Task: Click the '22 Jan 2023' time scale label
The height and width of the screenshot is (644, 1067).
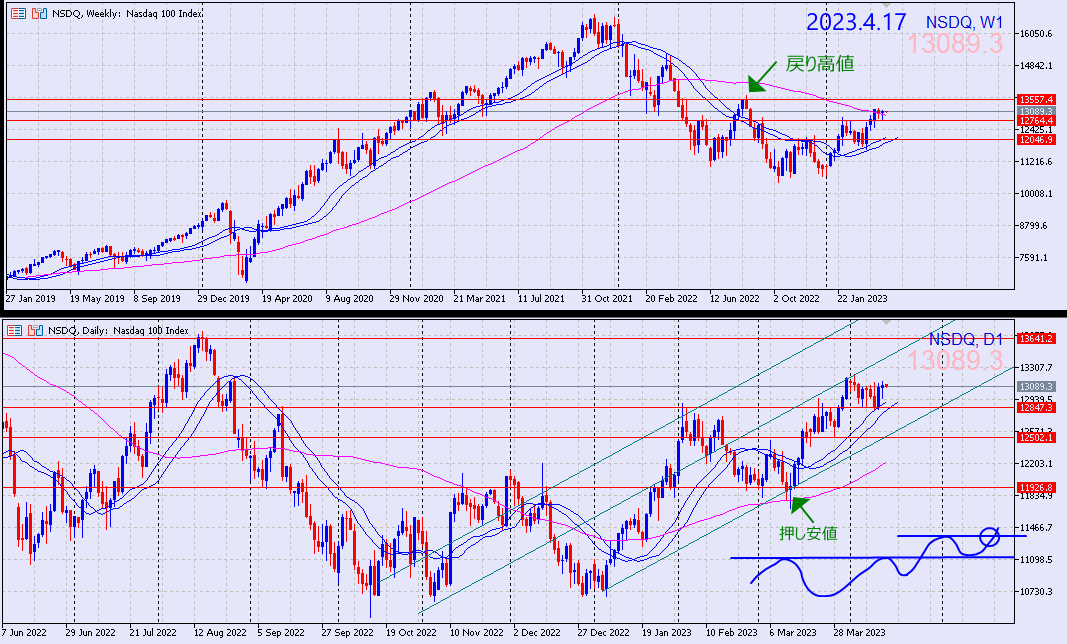Action: (x=862, y=298)
